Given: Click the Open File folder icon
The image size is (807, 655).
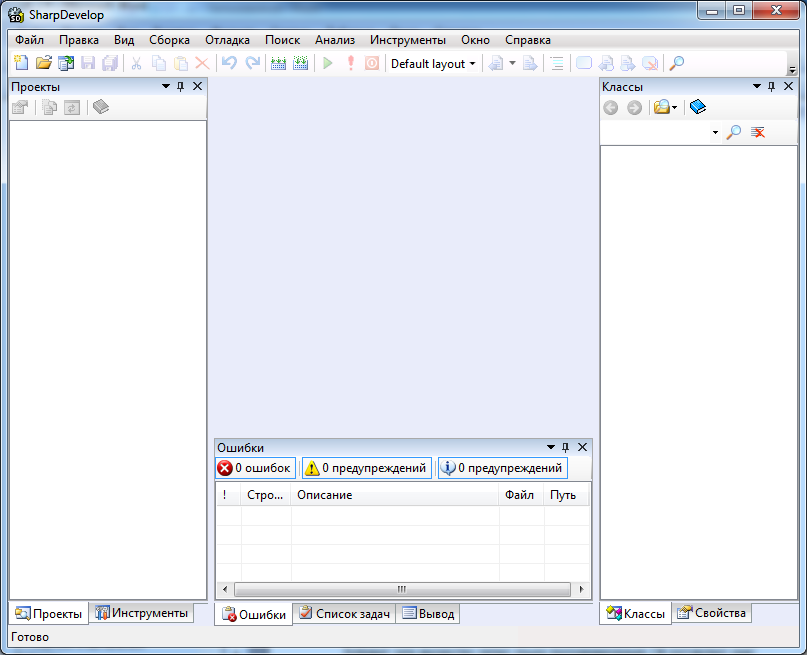Looking at the screenshot, I should (x=44, y=63).
